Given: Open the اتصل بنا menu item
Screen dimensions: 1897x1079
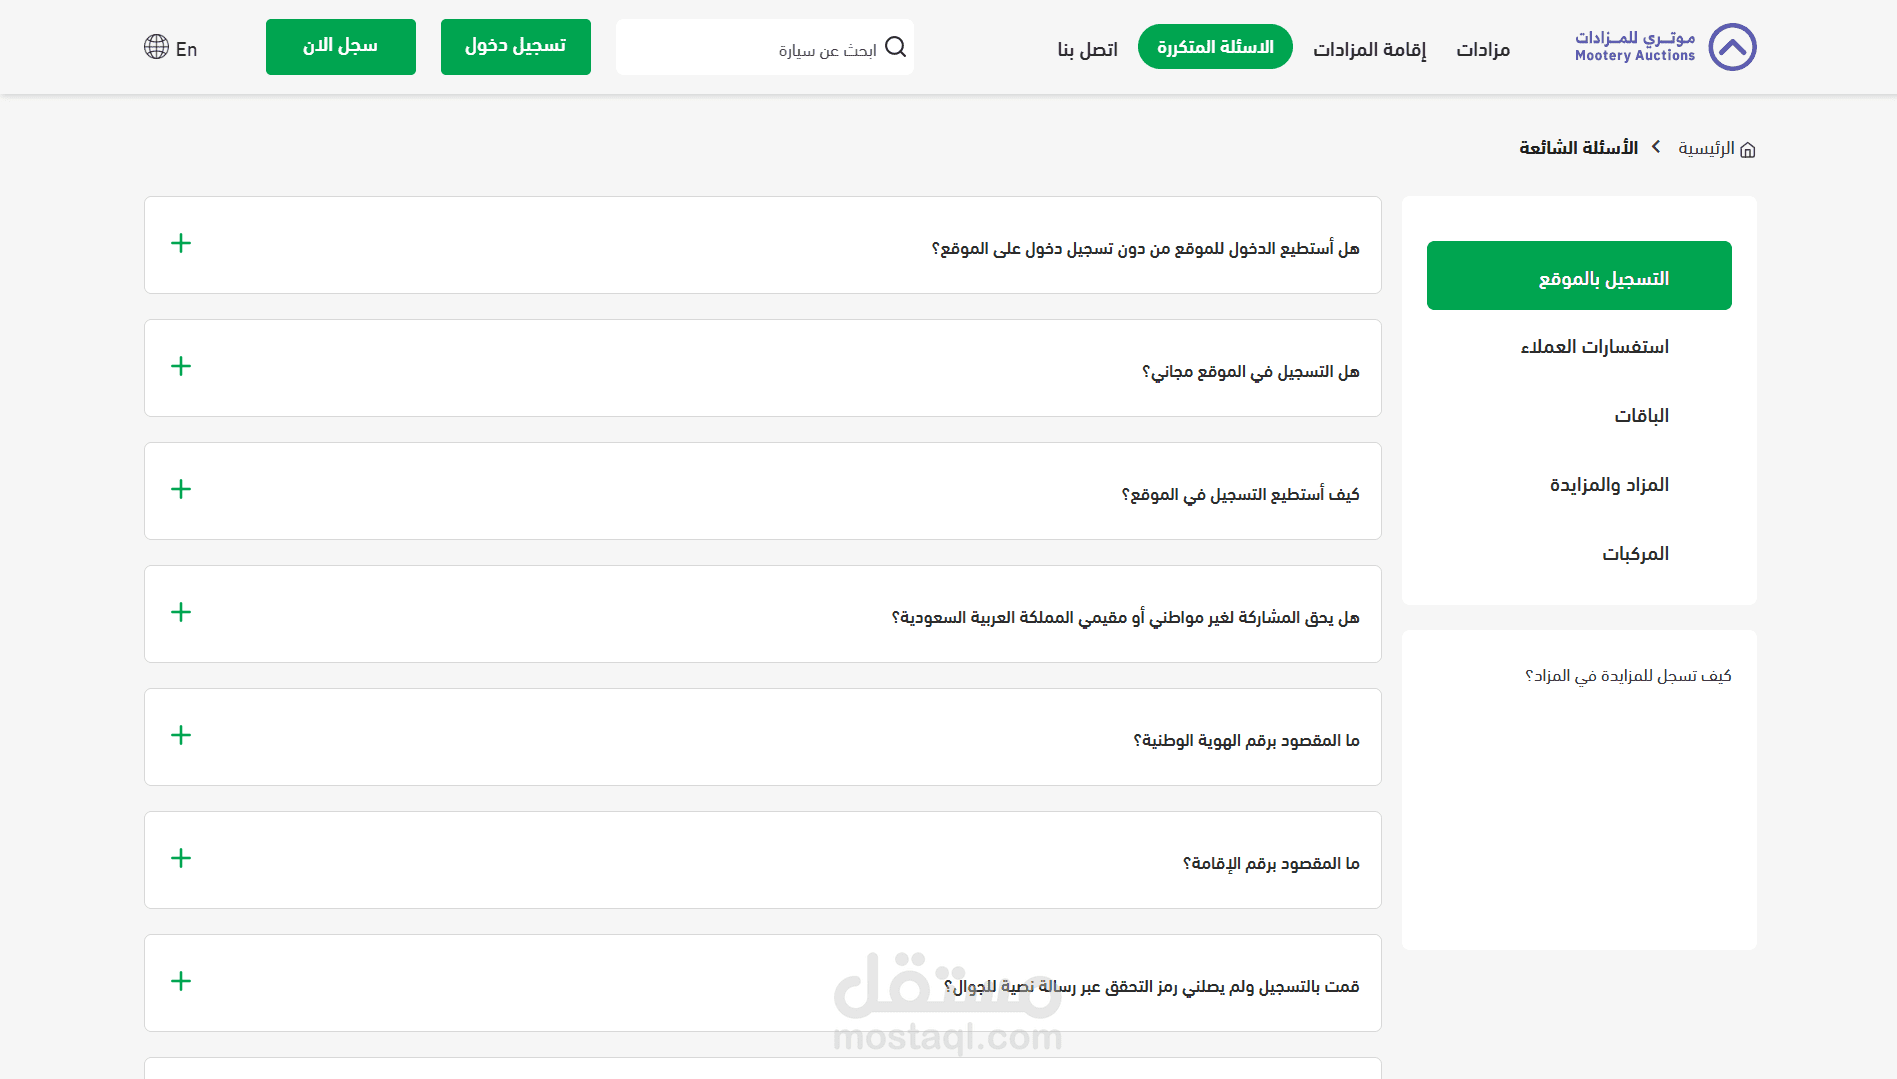Looking at the screenshot, I should 1088,49.
